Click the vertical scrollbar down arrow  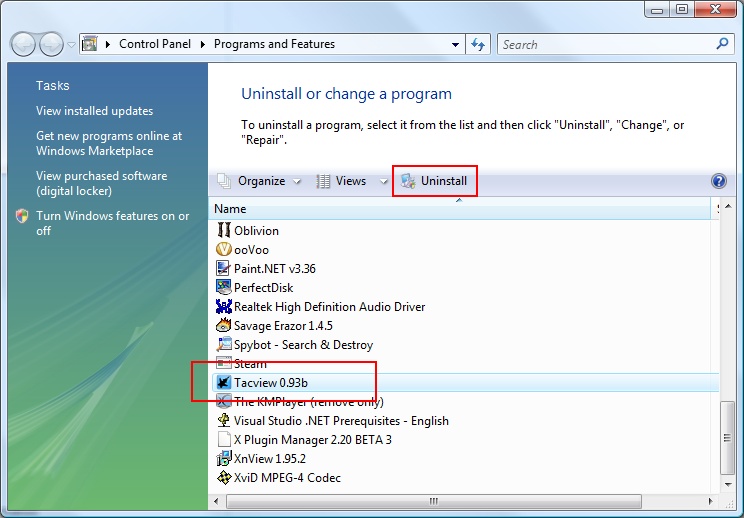728,484
